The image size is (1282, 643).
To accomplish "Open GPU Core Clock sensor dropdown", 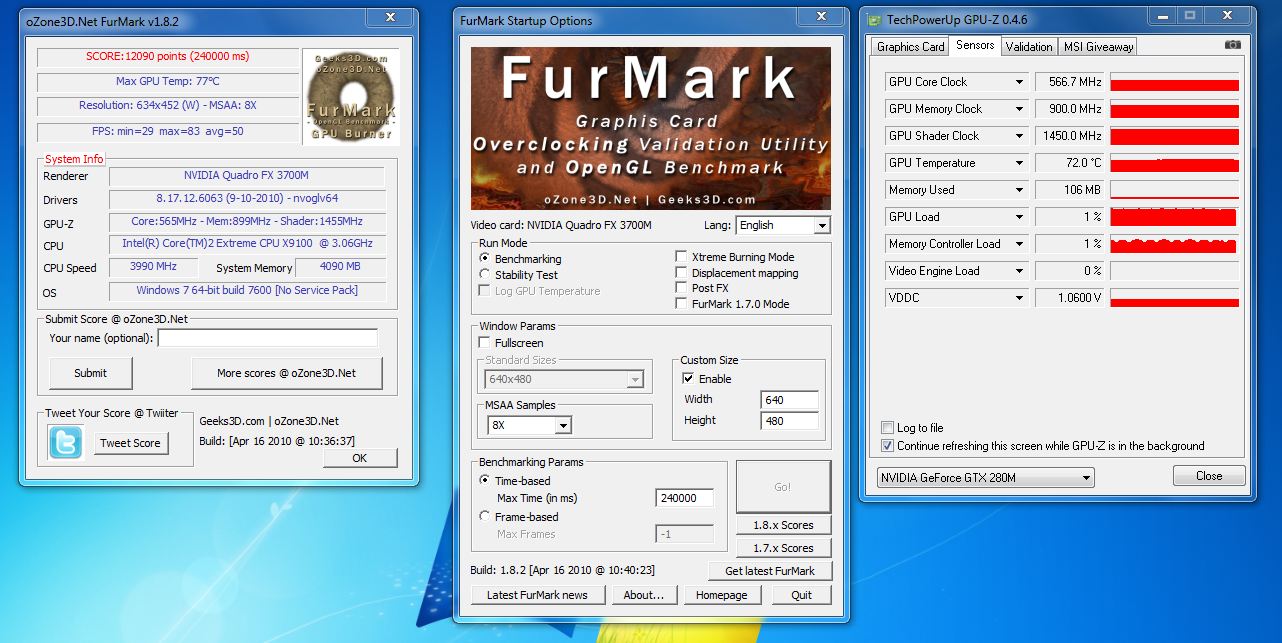I will pyautogui.click(x=1020, y=82).
